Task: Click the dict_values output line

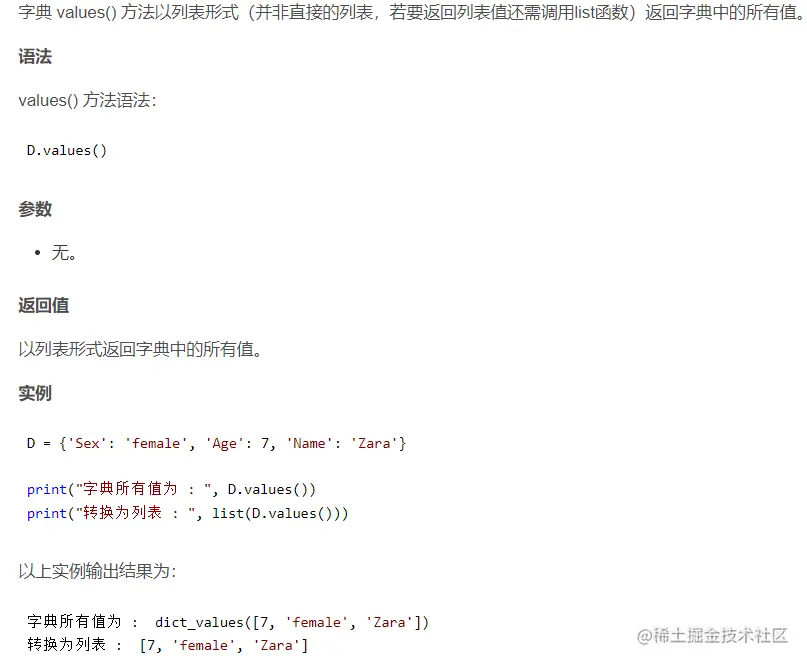Action: pyautogui.click(x=228, y=622)
